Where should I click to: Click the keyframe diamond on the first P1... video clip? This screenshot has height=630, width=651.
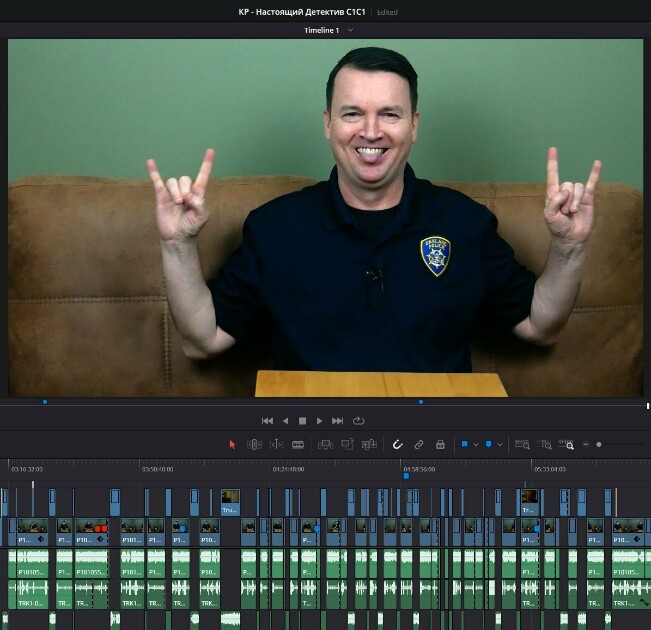[x=41, y=539]
